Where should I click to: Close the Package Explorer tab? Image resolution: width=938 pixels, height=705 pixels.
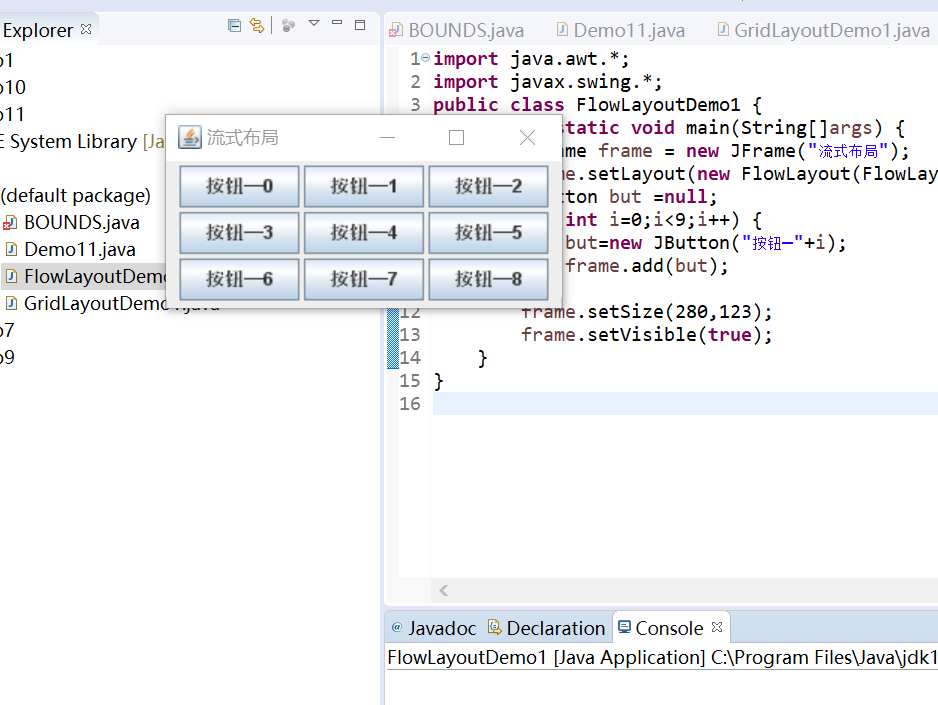point(86,30)
